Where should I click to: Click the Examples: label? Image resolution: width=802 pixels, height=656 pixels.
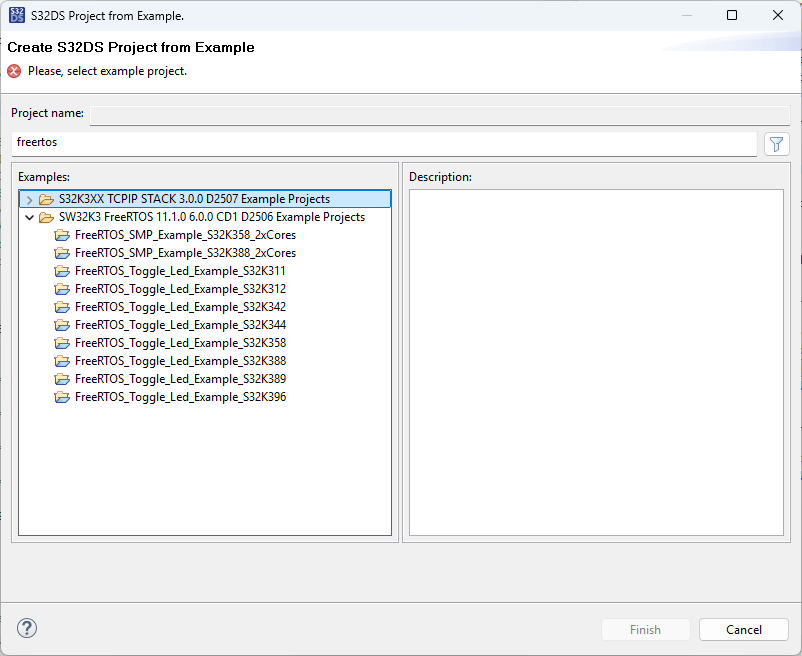pos(44,177)
